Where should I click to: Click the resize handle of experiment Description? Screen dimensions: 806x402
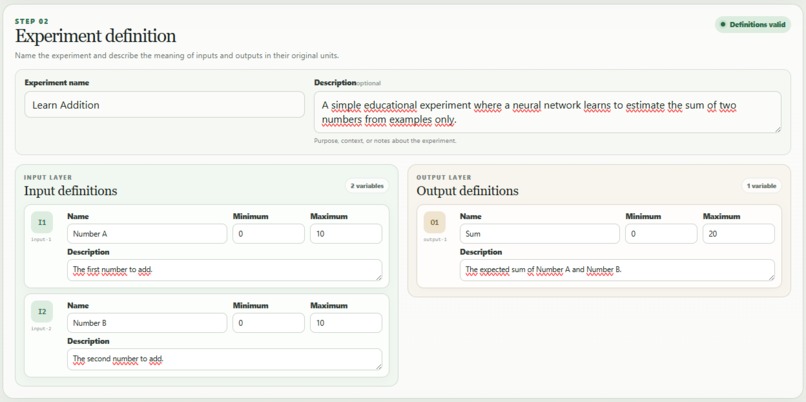coord(777,129)
